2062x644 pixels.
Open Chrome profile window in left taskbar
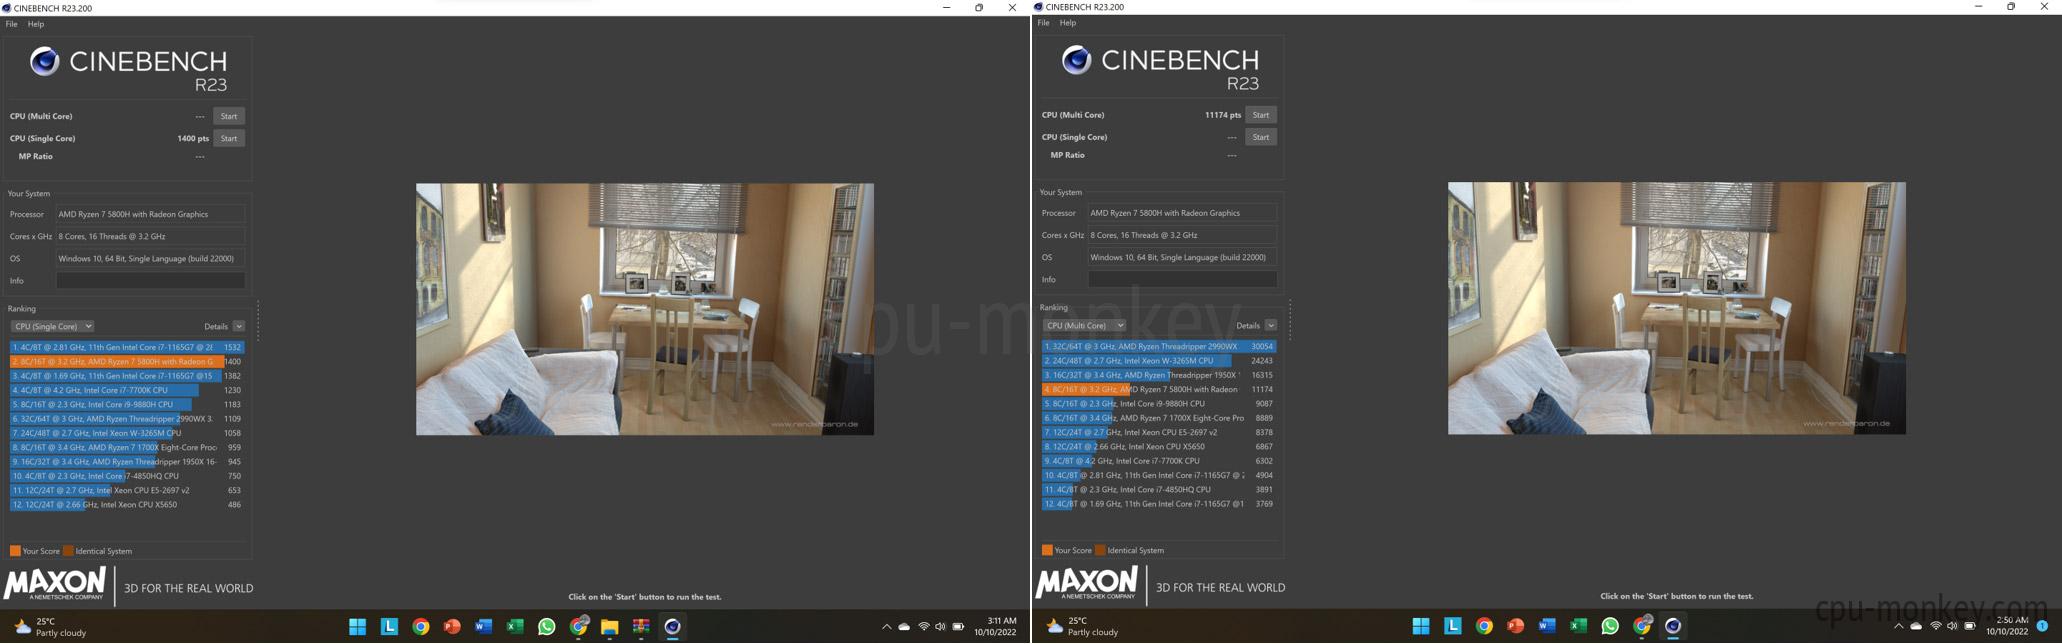(x=579, y=626)
